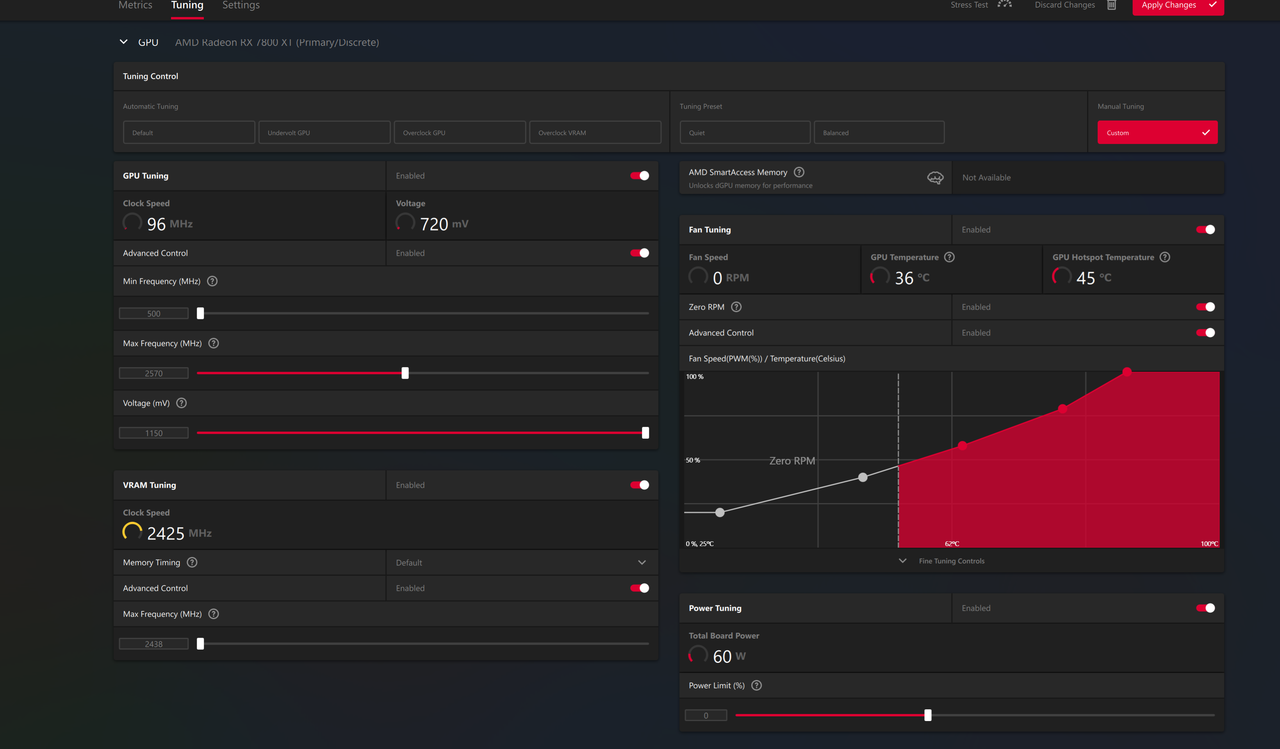Expand the Fine Tuning Controls section
The height and width of the screenshot is (749, 1280).
[904, 561]
